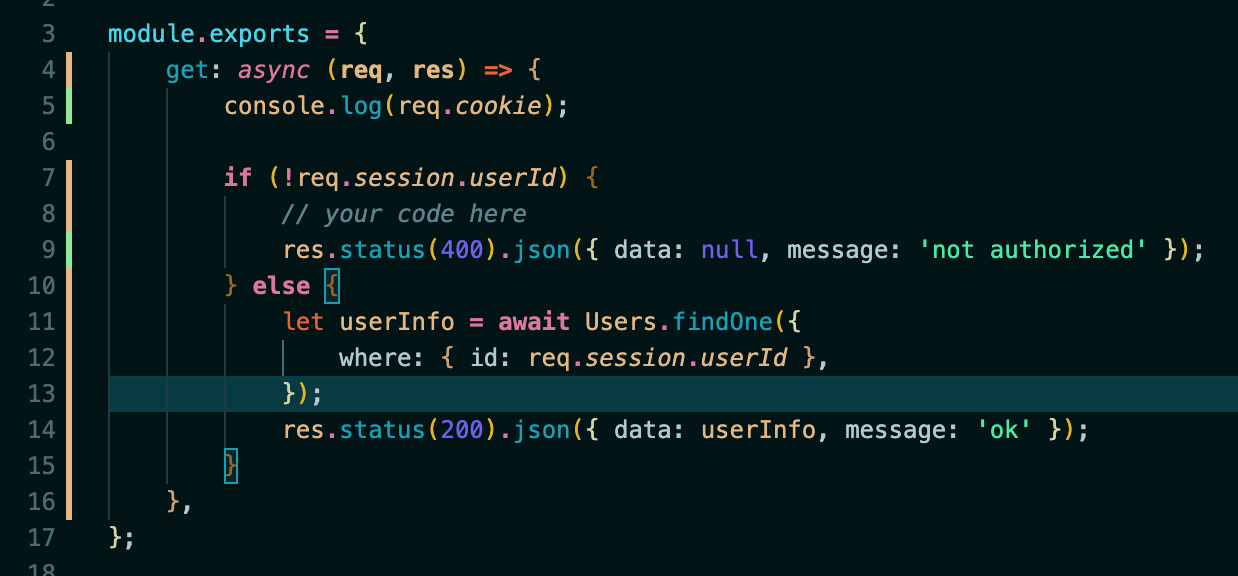Click line number 5 in the gutter
1238x576 pixels.
tap(49, 106)
